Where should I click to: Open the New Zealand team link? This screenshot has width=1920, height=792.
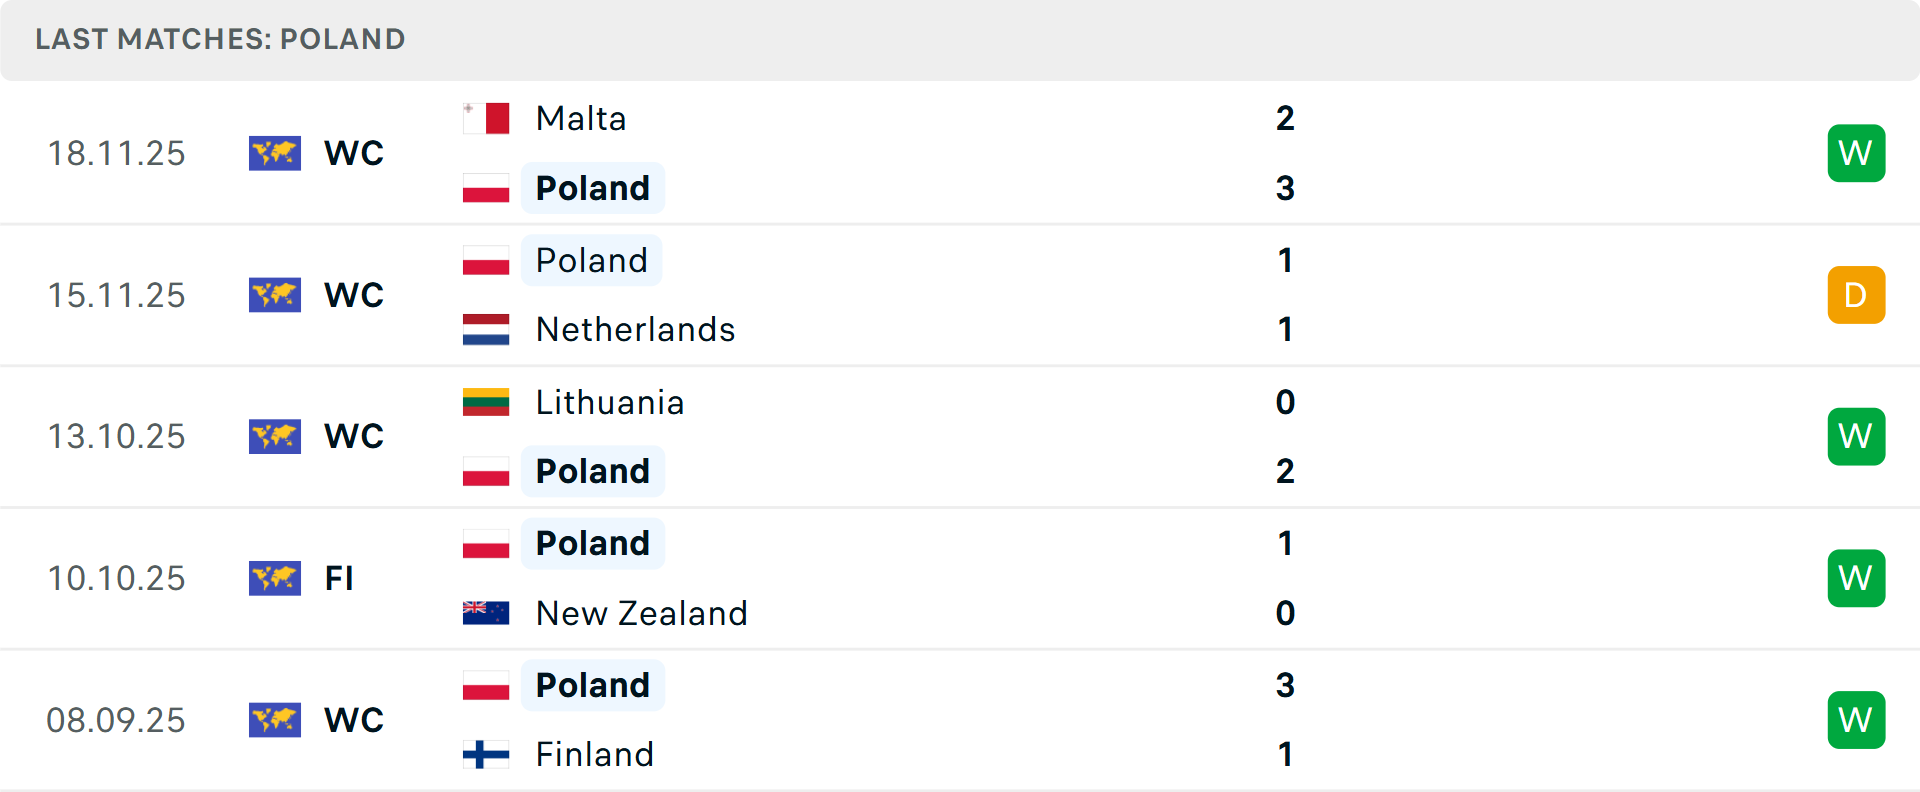[x=641, y=613]
